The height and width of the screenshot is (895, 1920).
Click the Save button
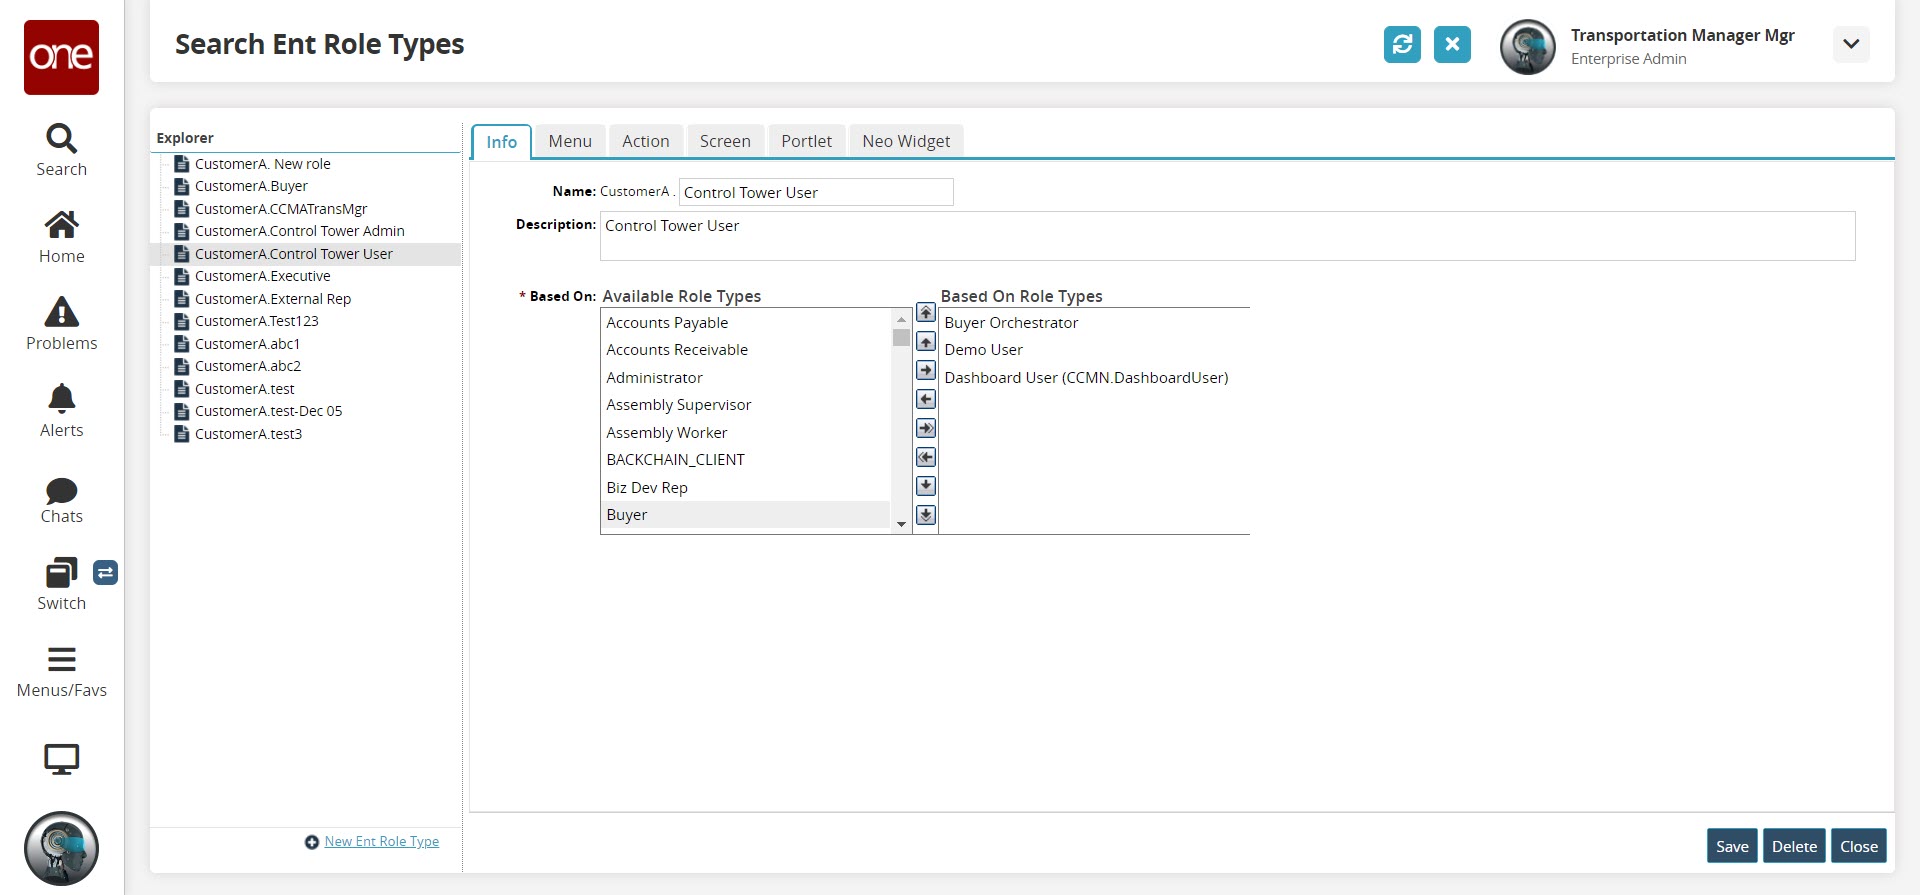click(1731, 847)
